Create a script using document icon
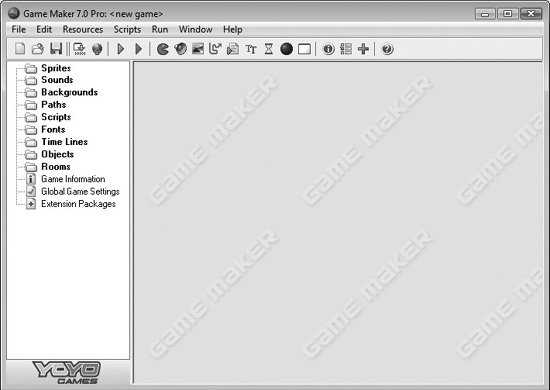Viewport: 550px width, 390px height. click(233, 49)
